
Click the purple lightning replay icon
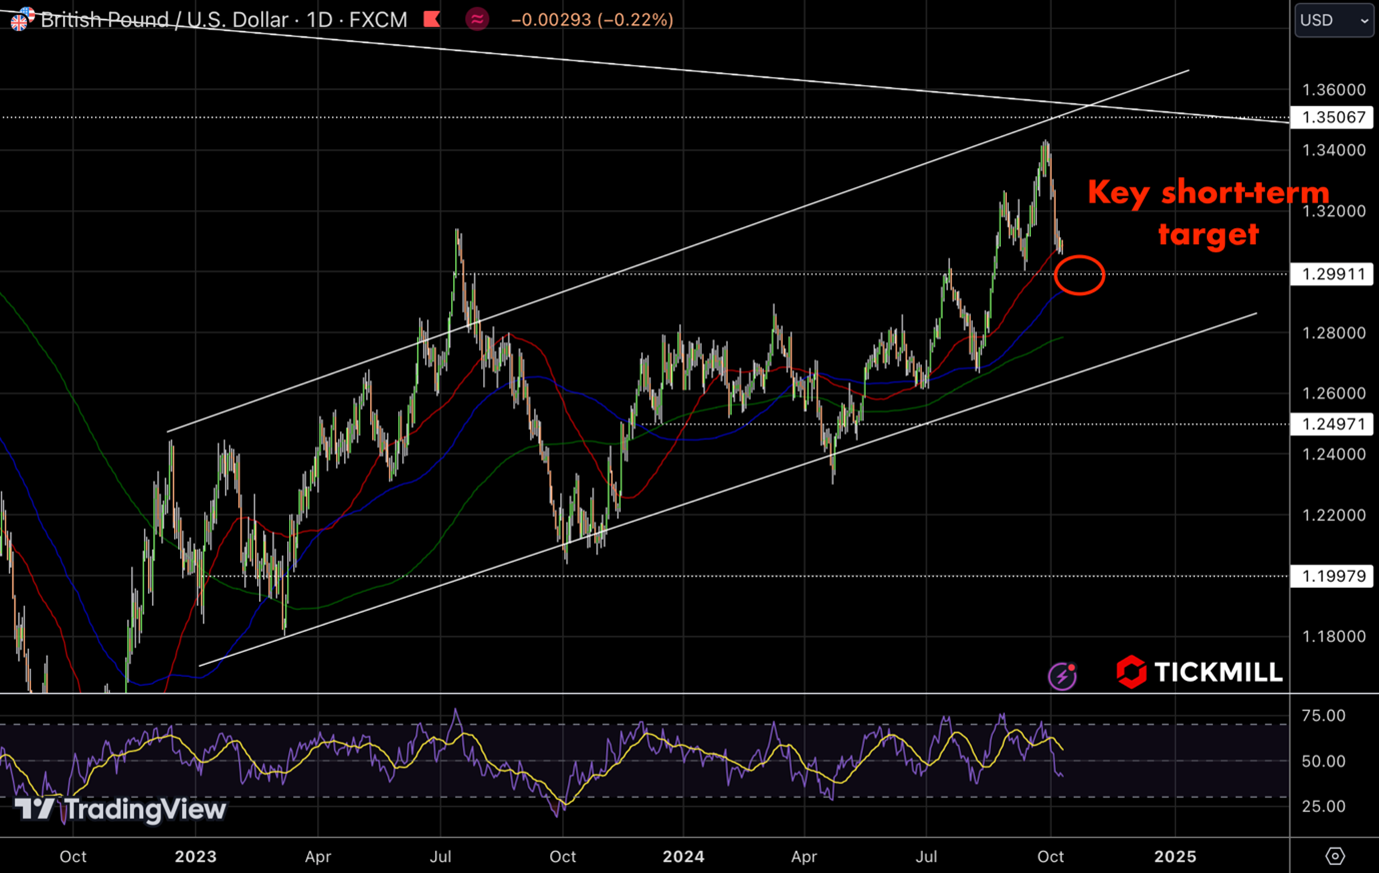pyautogui.click(x=1062, y=676)
